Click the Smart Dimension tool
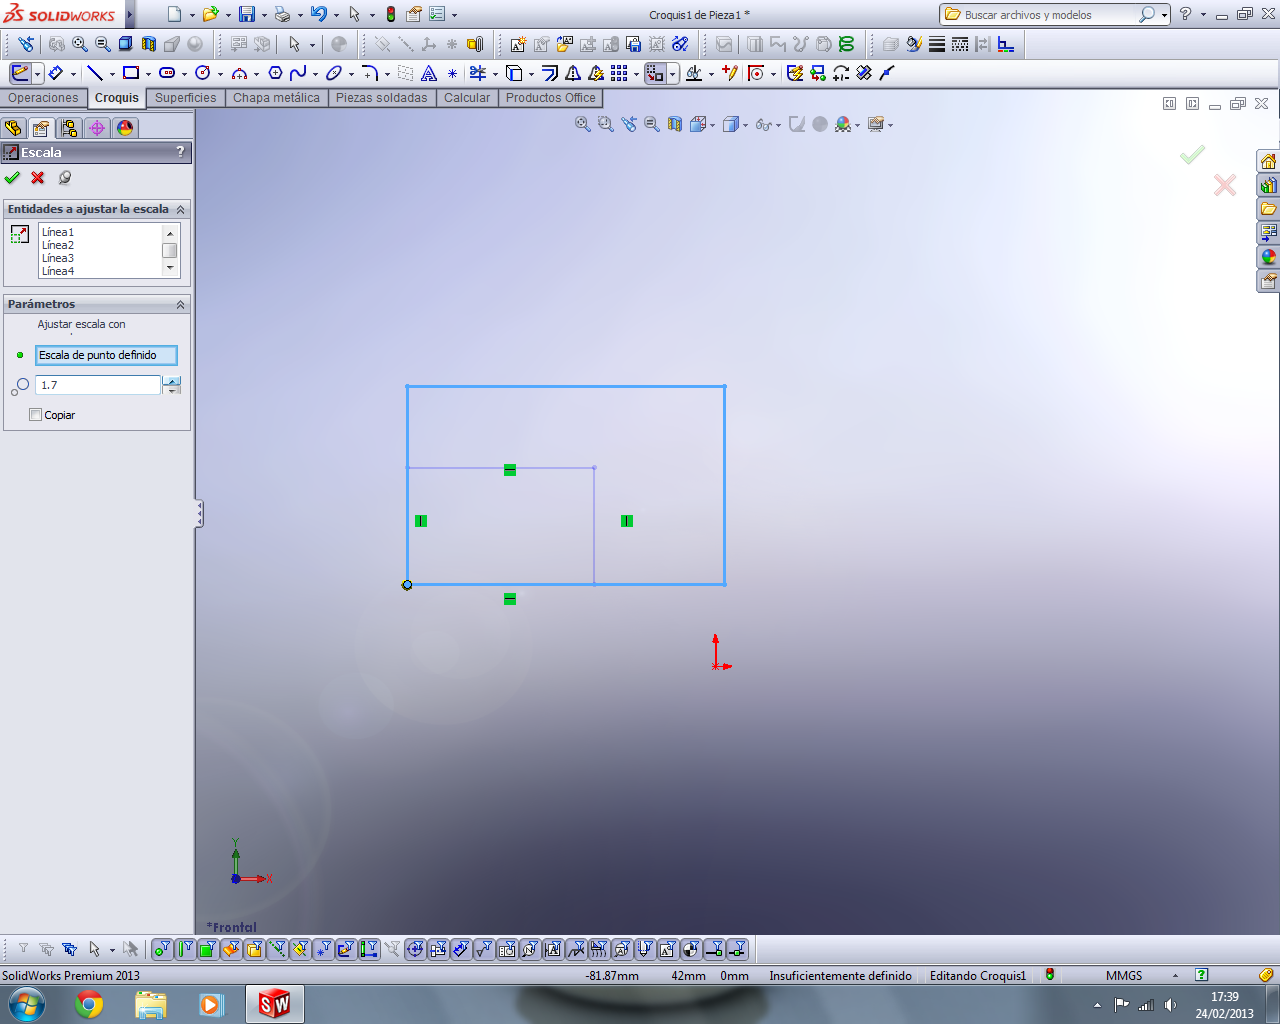1280x1024 pixels. [56, 73]
